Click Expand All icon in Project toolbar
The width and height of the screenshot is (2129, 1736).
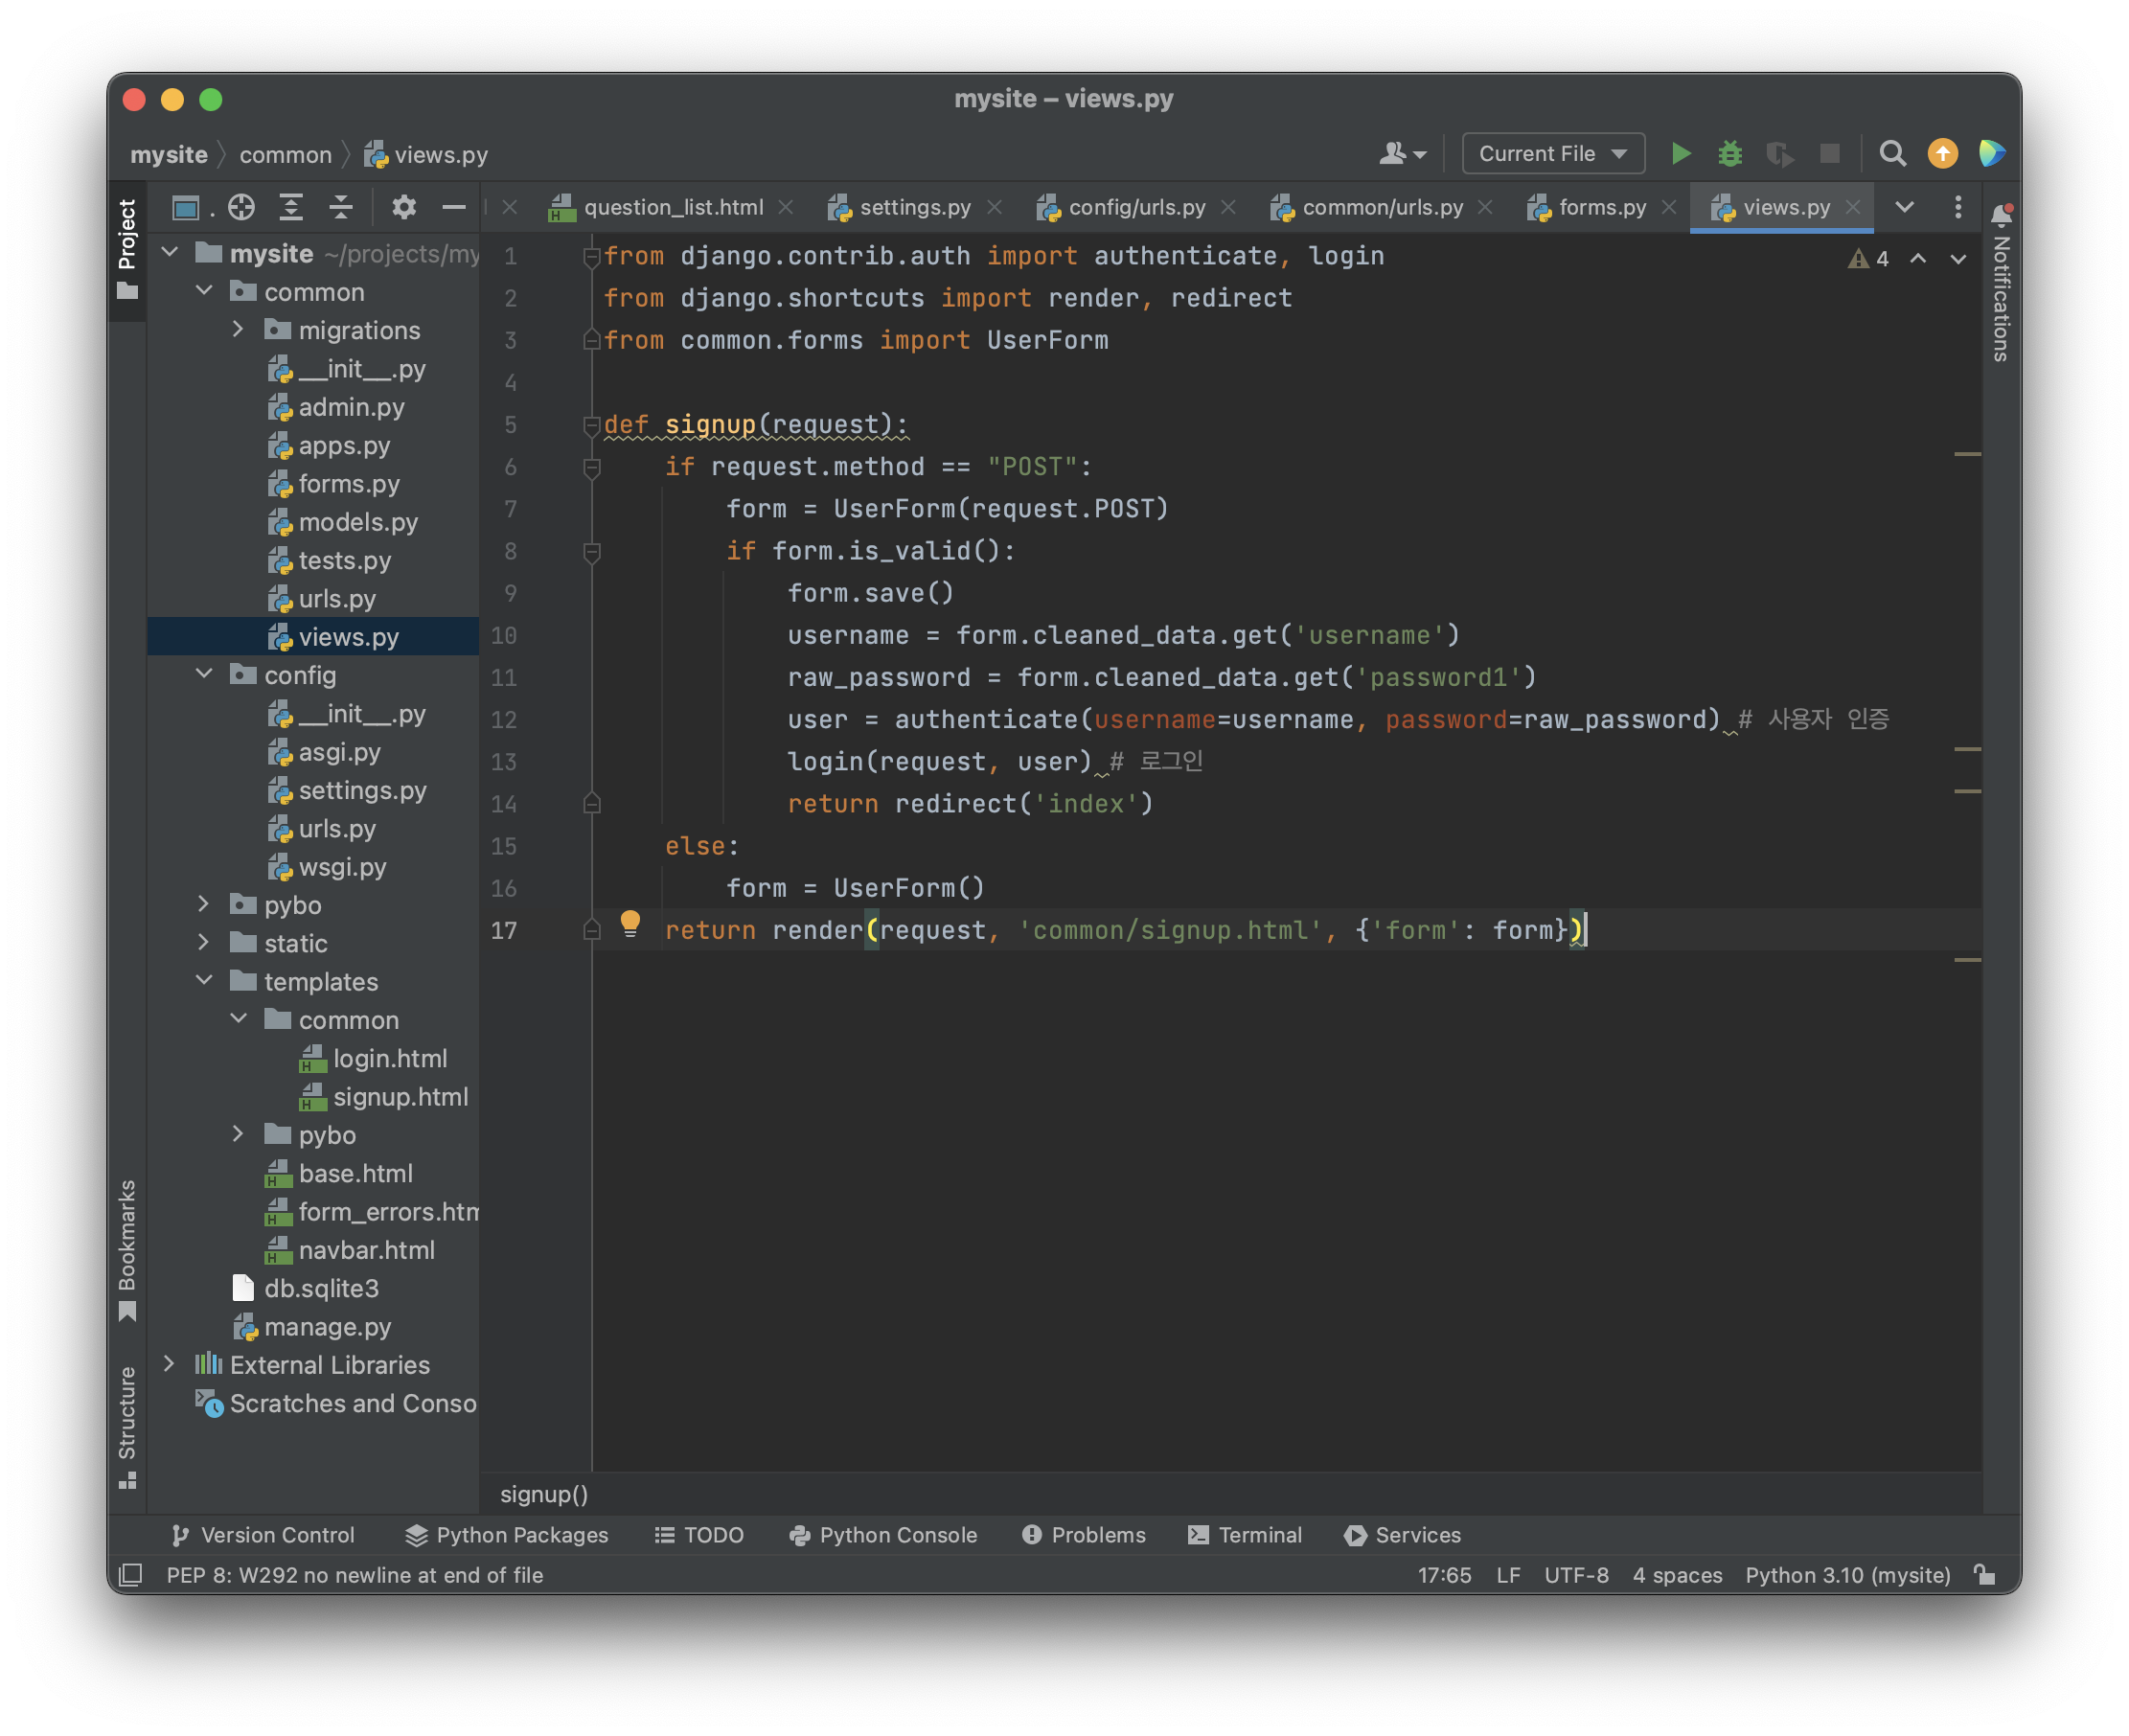(291, 207)
